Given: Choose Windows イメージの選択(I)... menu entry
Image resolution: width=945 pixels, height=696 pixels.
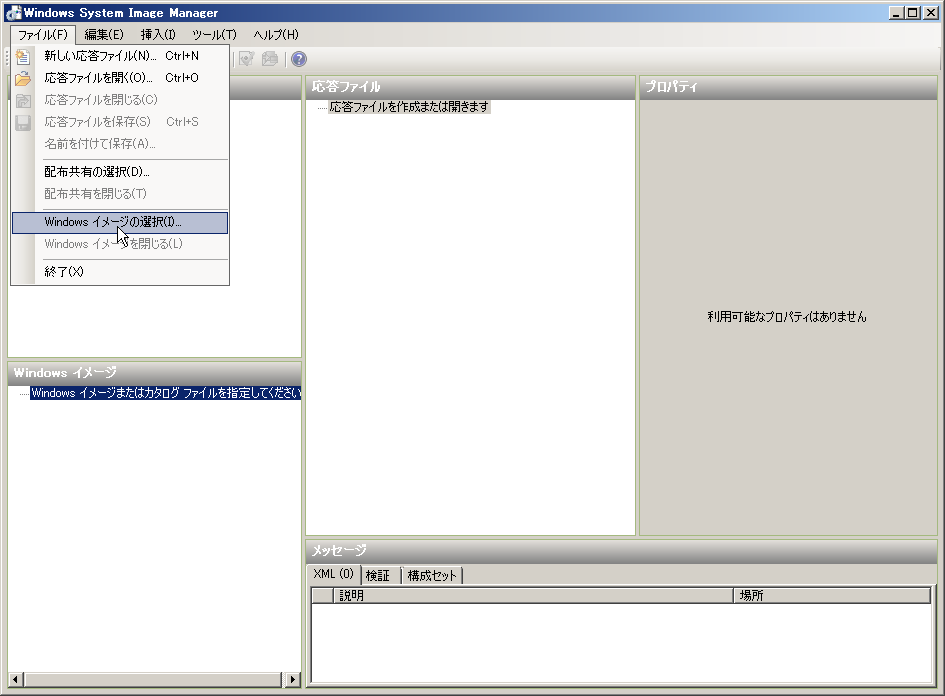Looking at the screenshot, I should pos(120,222).
